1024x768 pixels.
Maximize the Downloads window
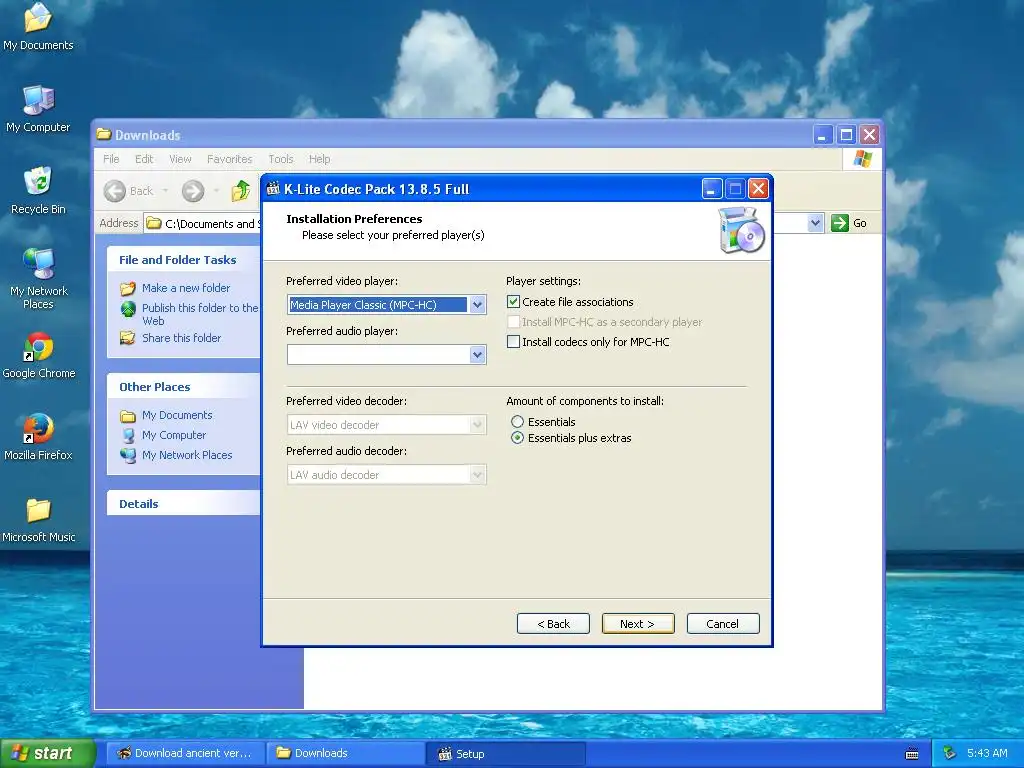tap(846, 135)
